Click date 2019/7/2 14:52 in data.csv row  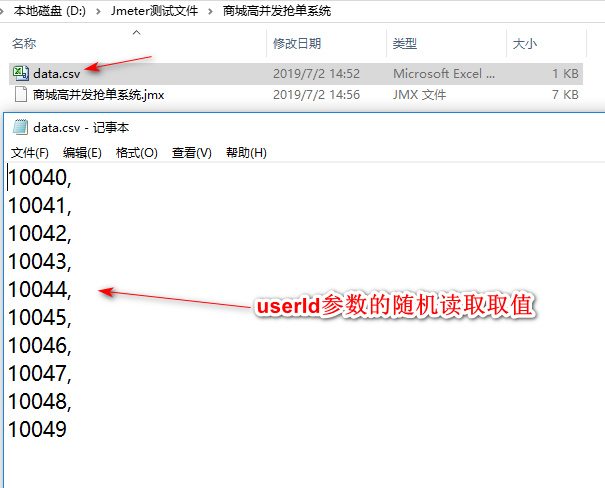click(x=316, y=74)
